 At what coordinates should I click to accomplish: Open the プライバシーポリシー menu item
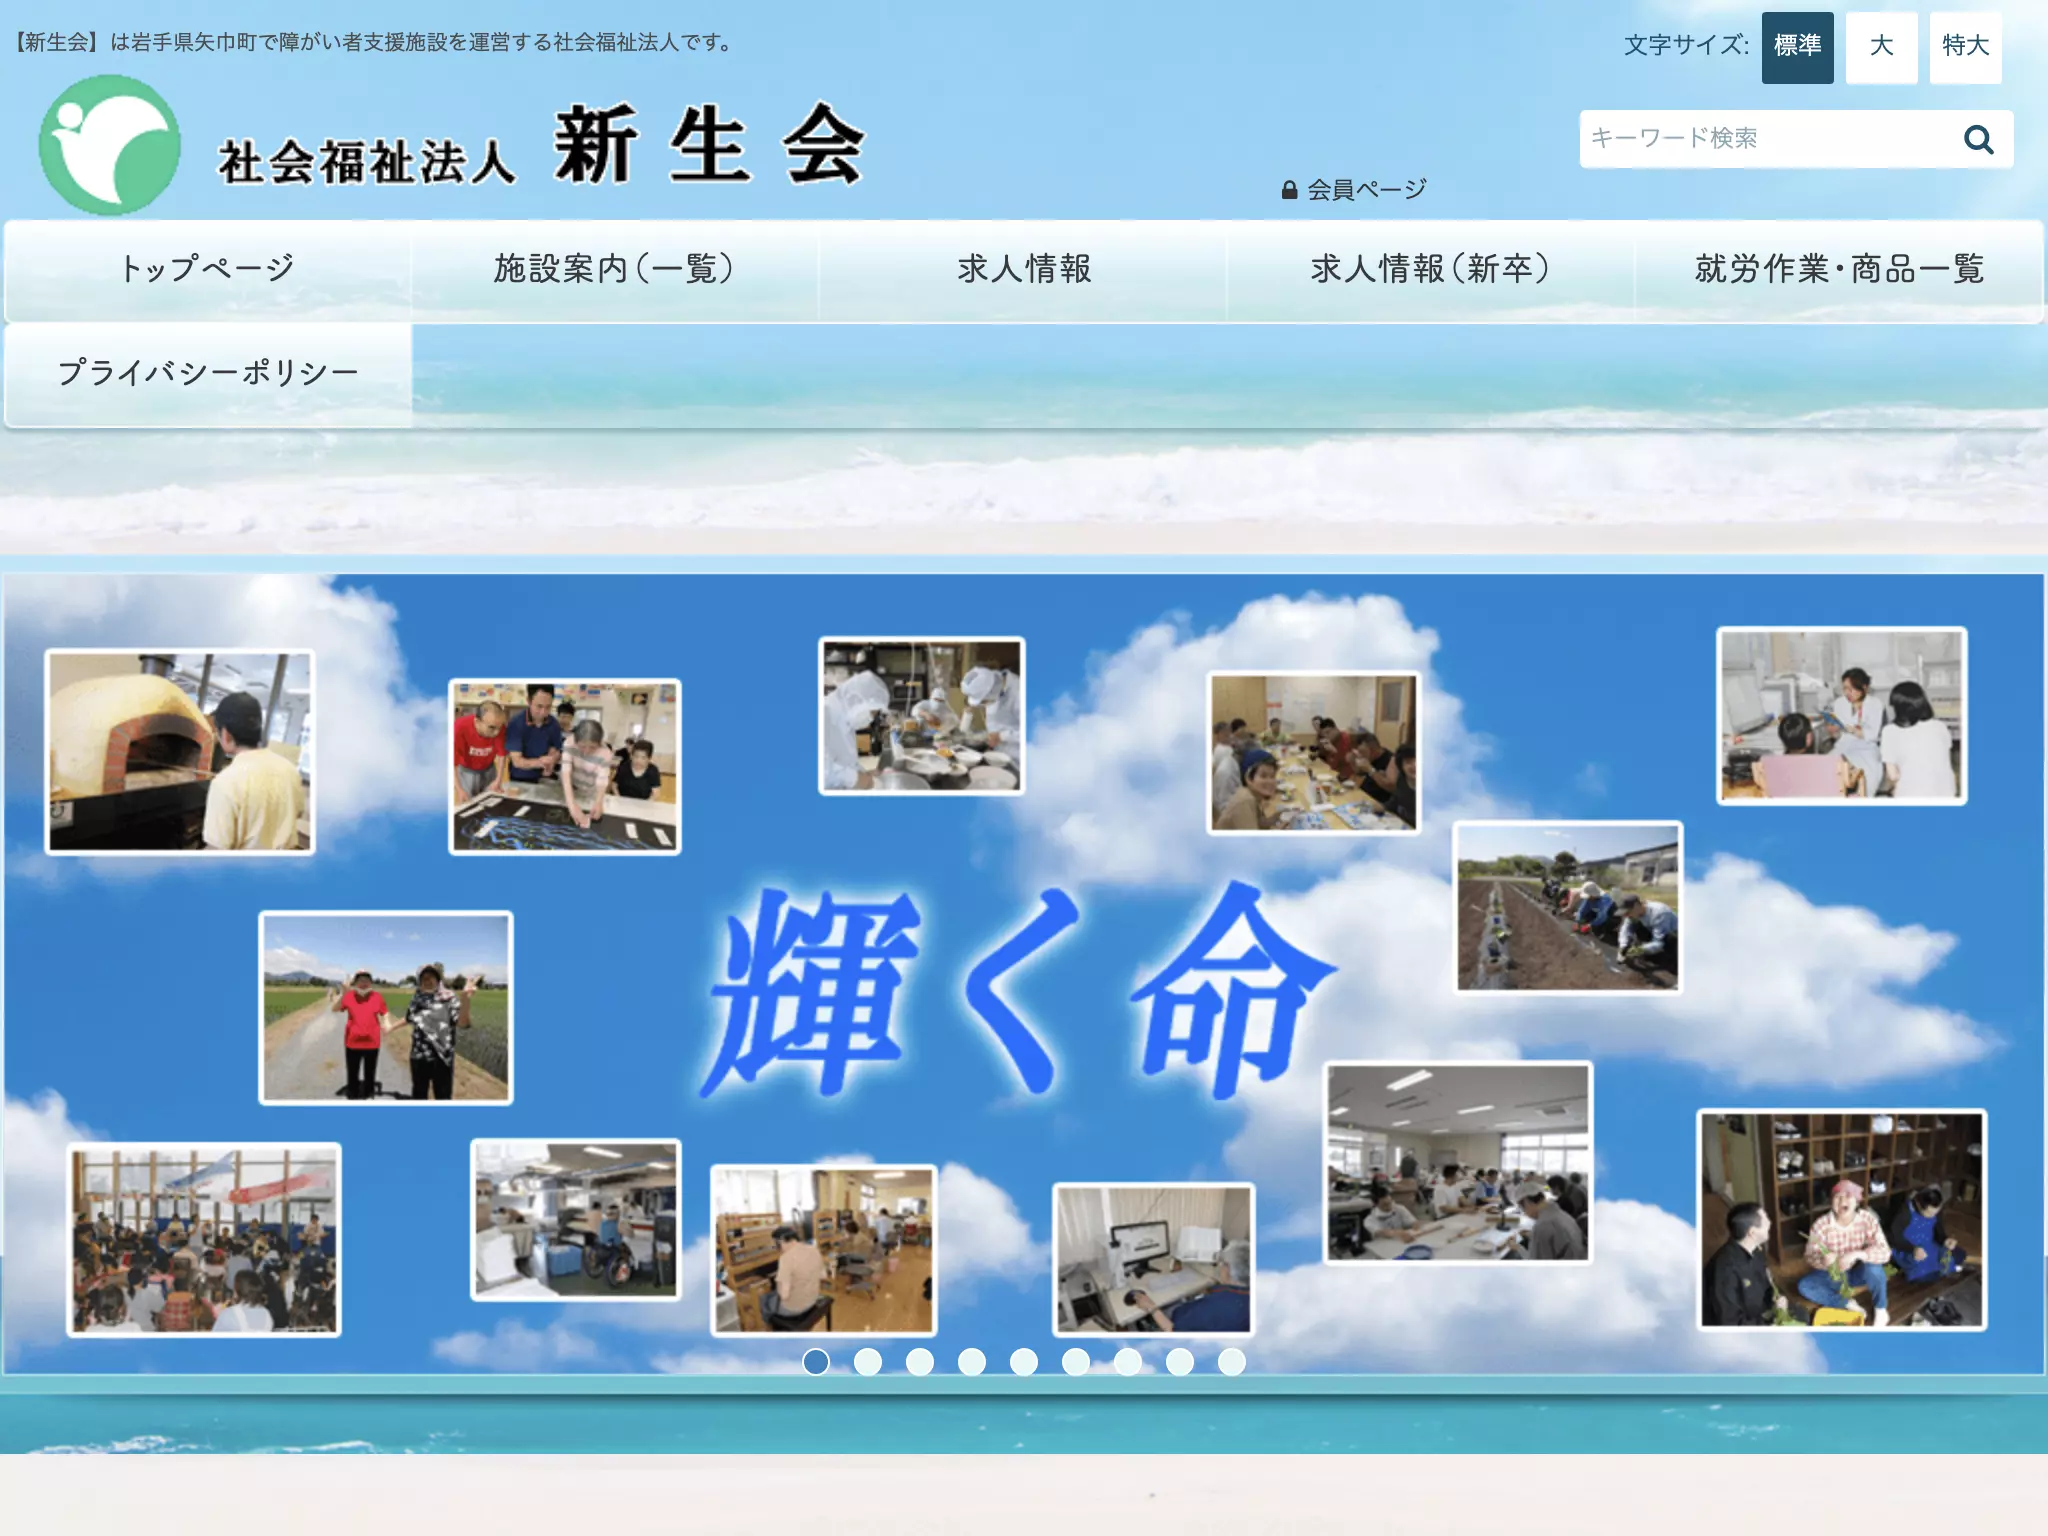tap(207, 373)
